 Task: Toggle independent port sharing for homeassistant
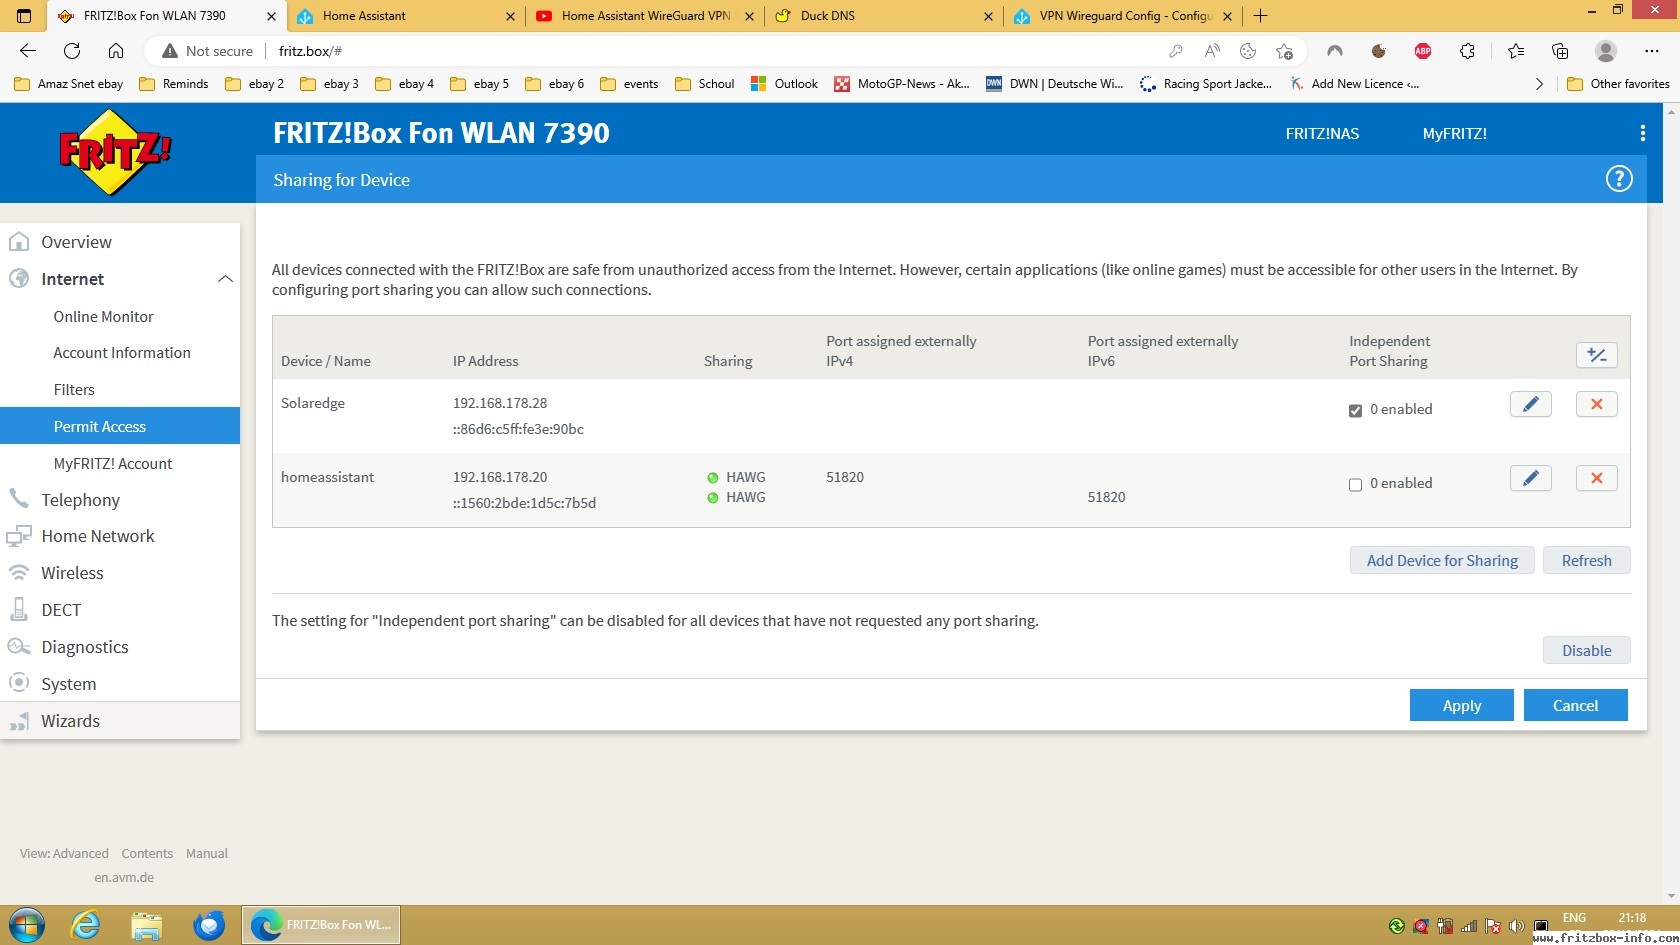tap(1355, 484)
